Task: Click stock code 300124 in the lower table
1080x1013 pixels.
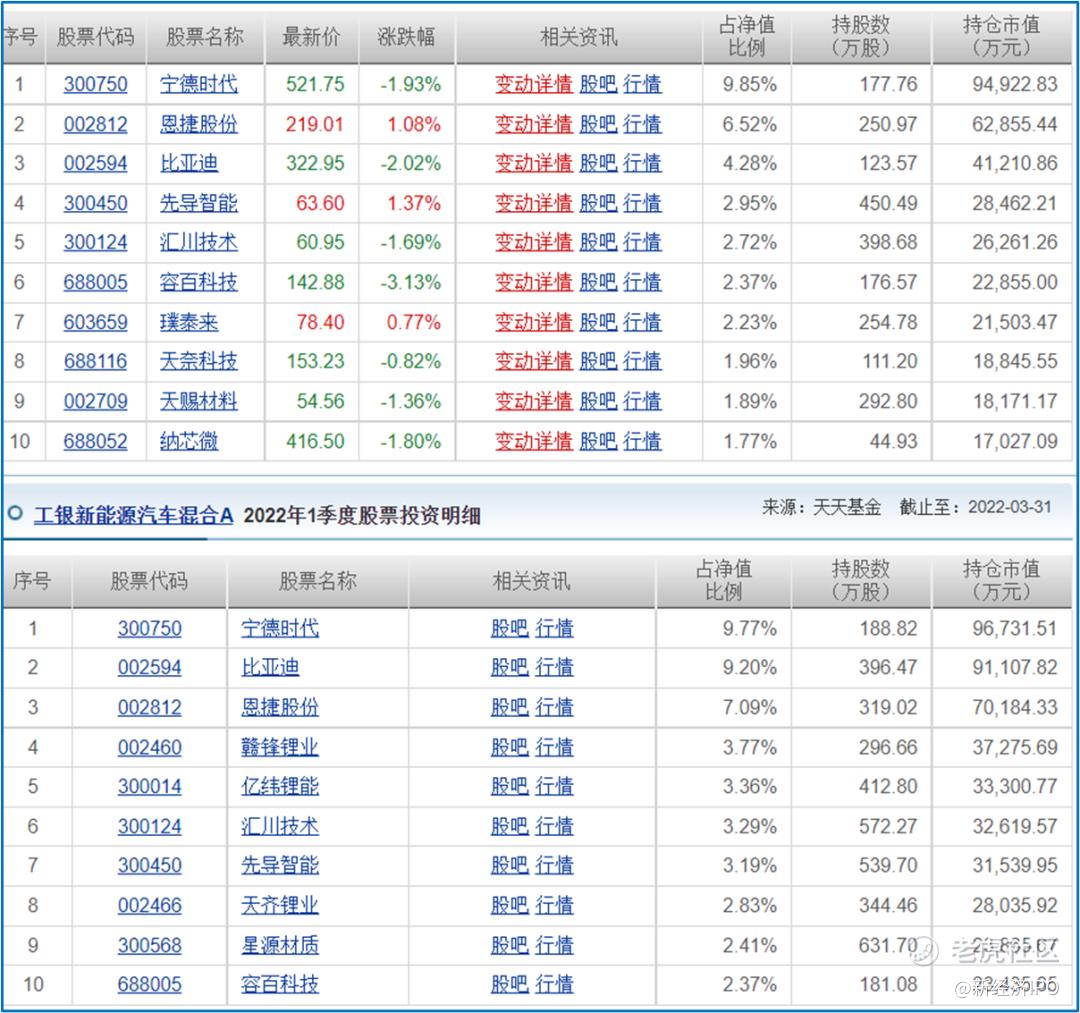Action: pos(149,827)
